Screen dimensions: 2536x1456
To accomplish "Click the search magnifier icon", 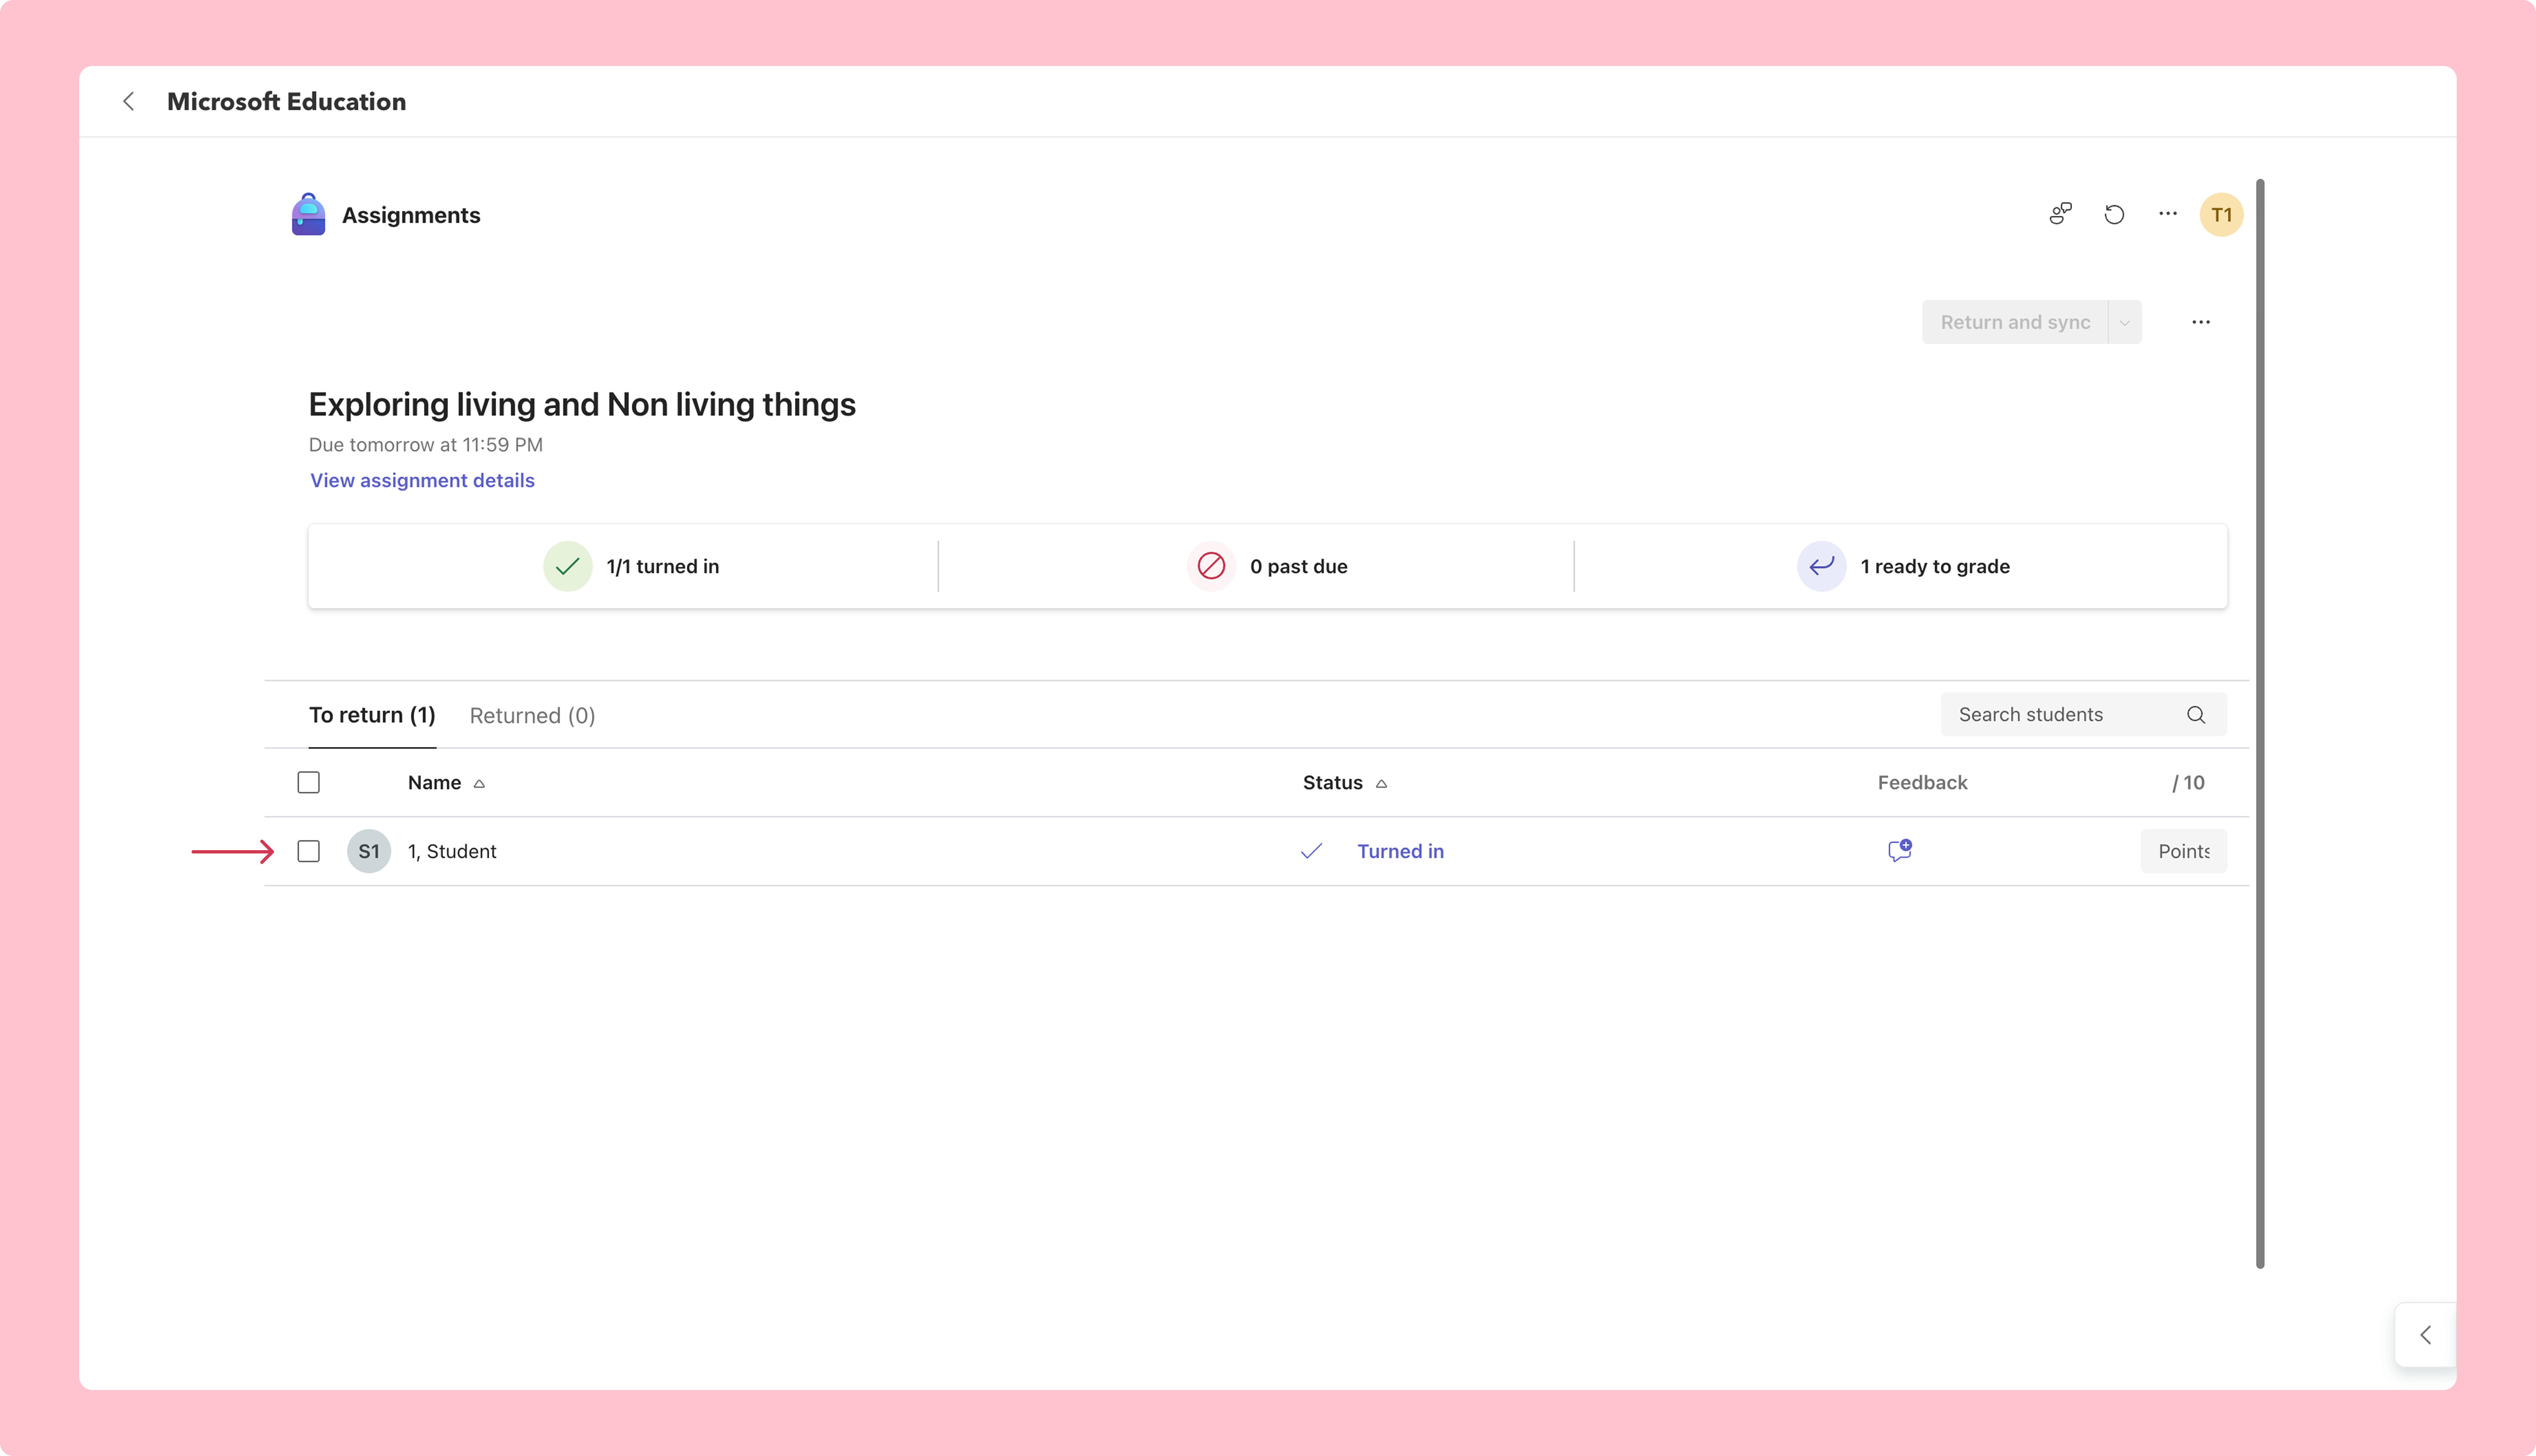I will [x=2195, y=715].
